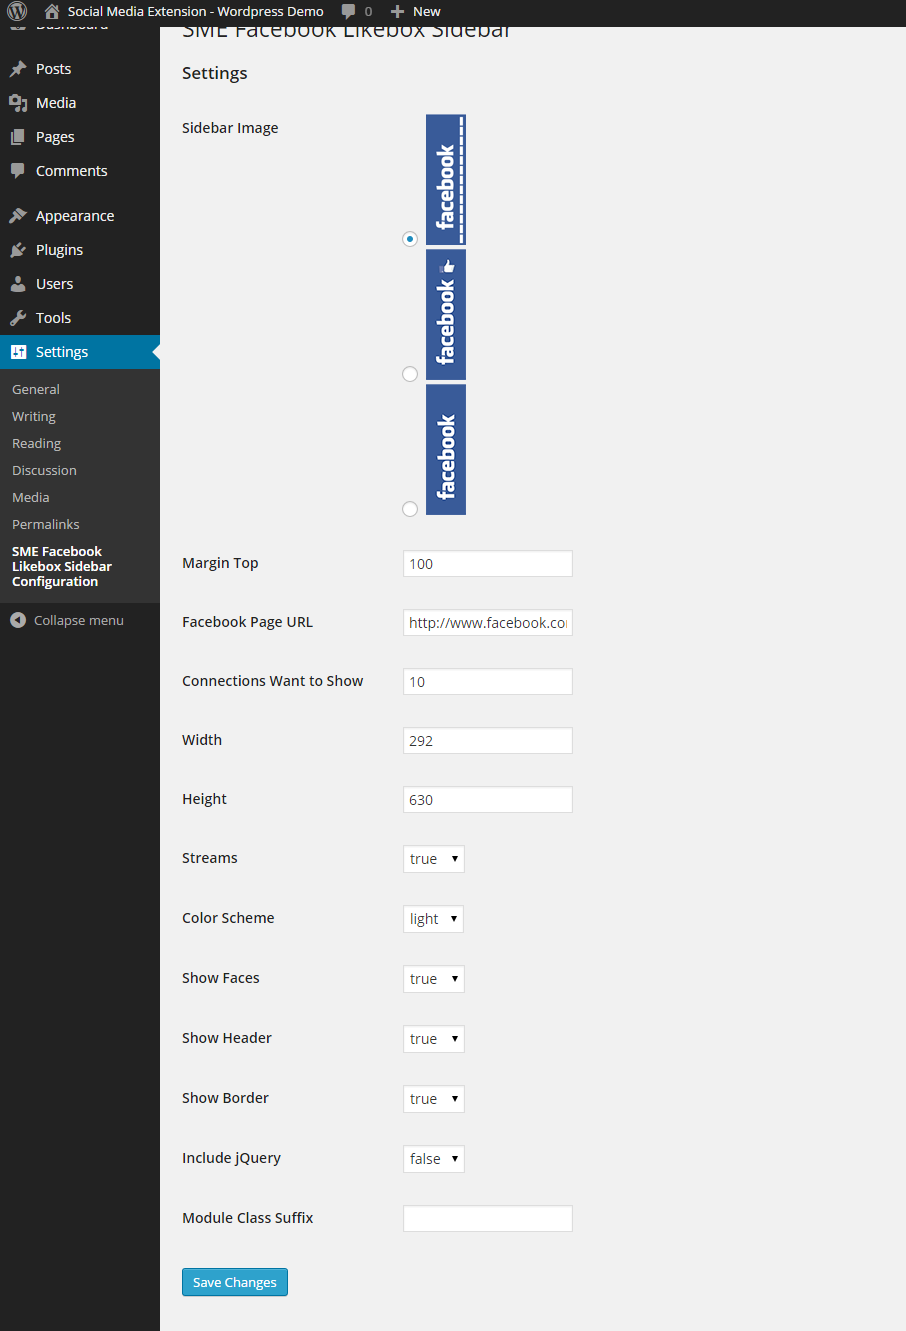
Task: Open the Color Scheme dropdown
Action: (x=433, y=919)
